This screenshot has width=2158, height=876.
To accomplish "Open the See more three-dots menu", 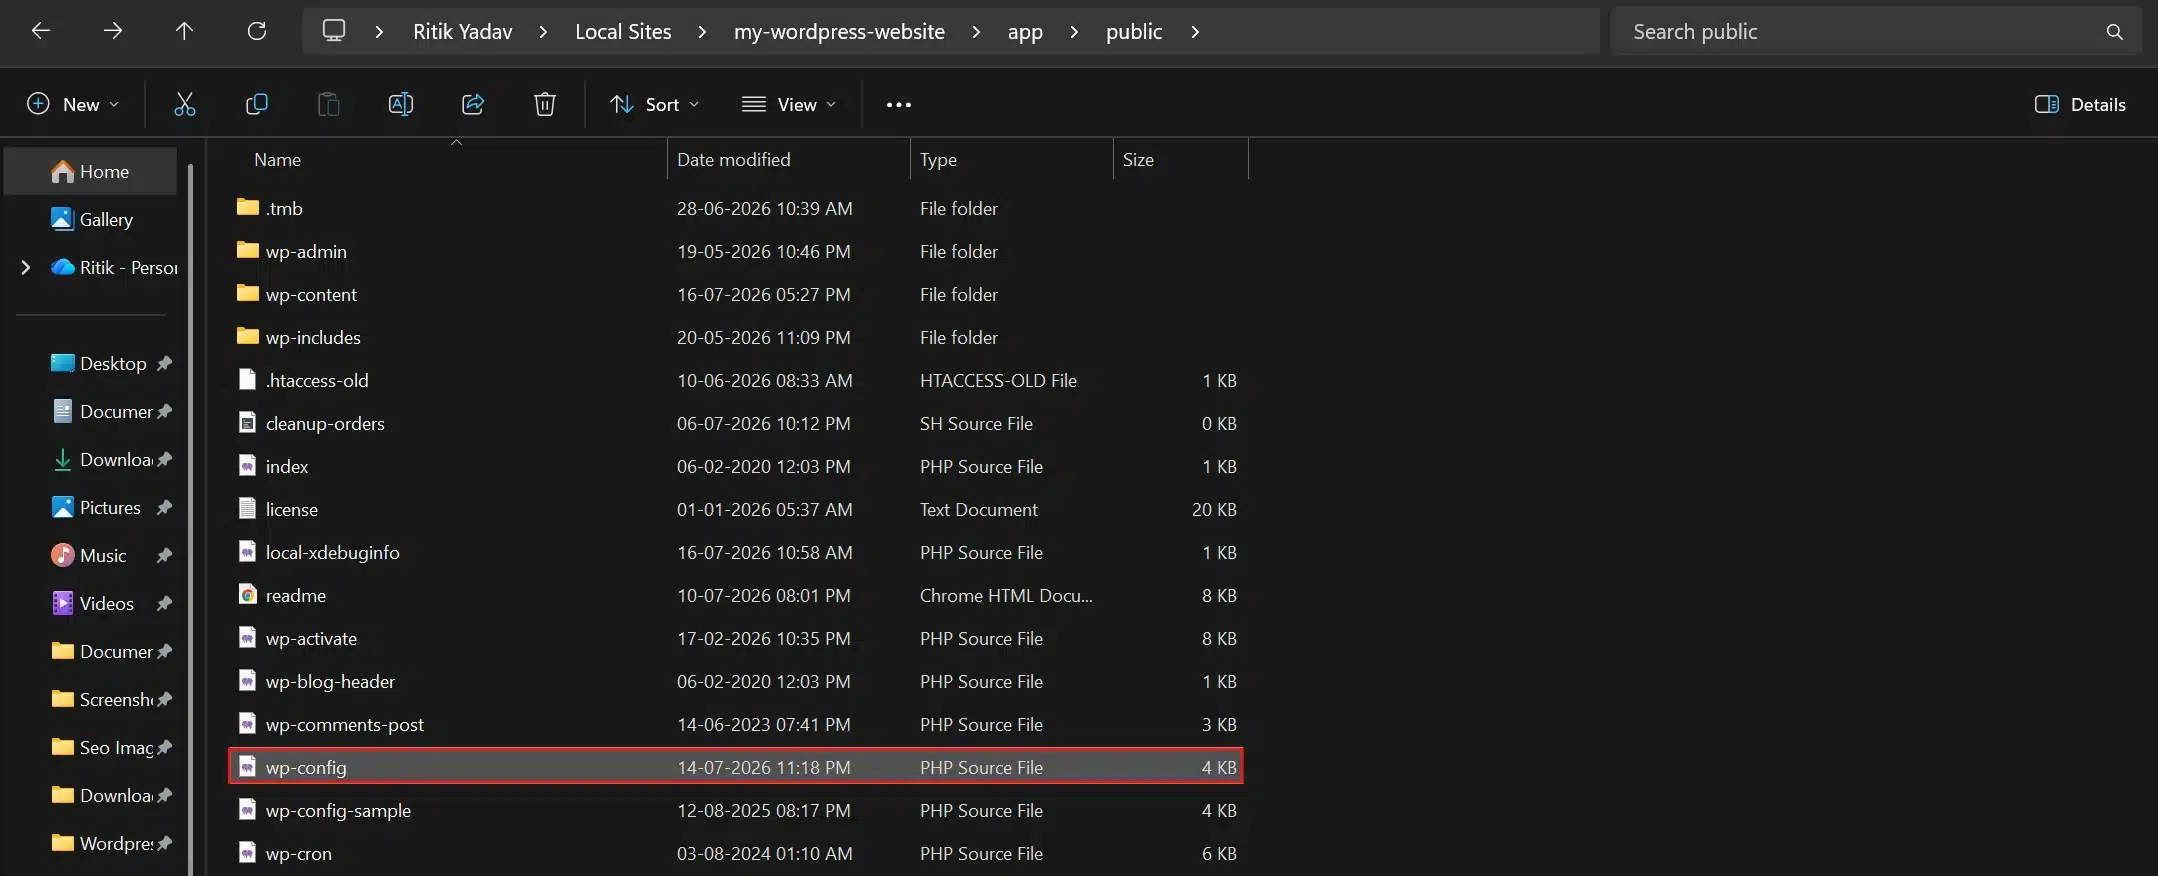I will tap(899, 104).
